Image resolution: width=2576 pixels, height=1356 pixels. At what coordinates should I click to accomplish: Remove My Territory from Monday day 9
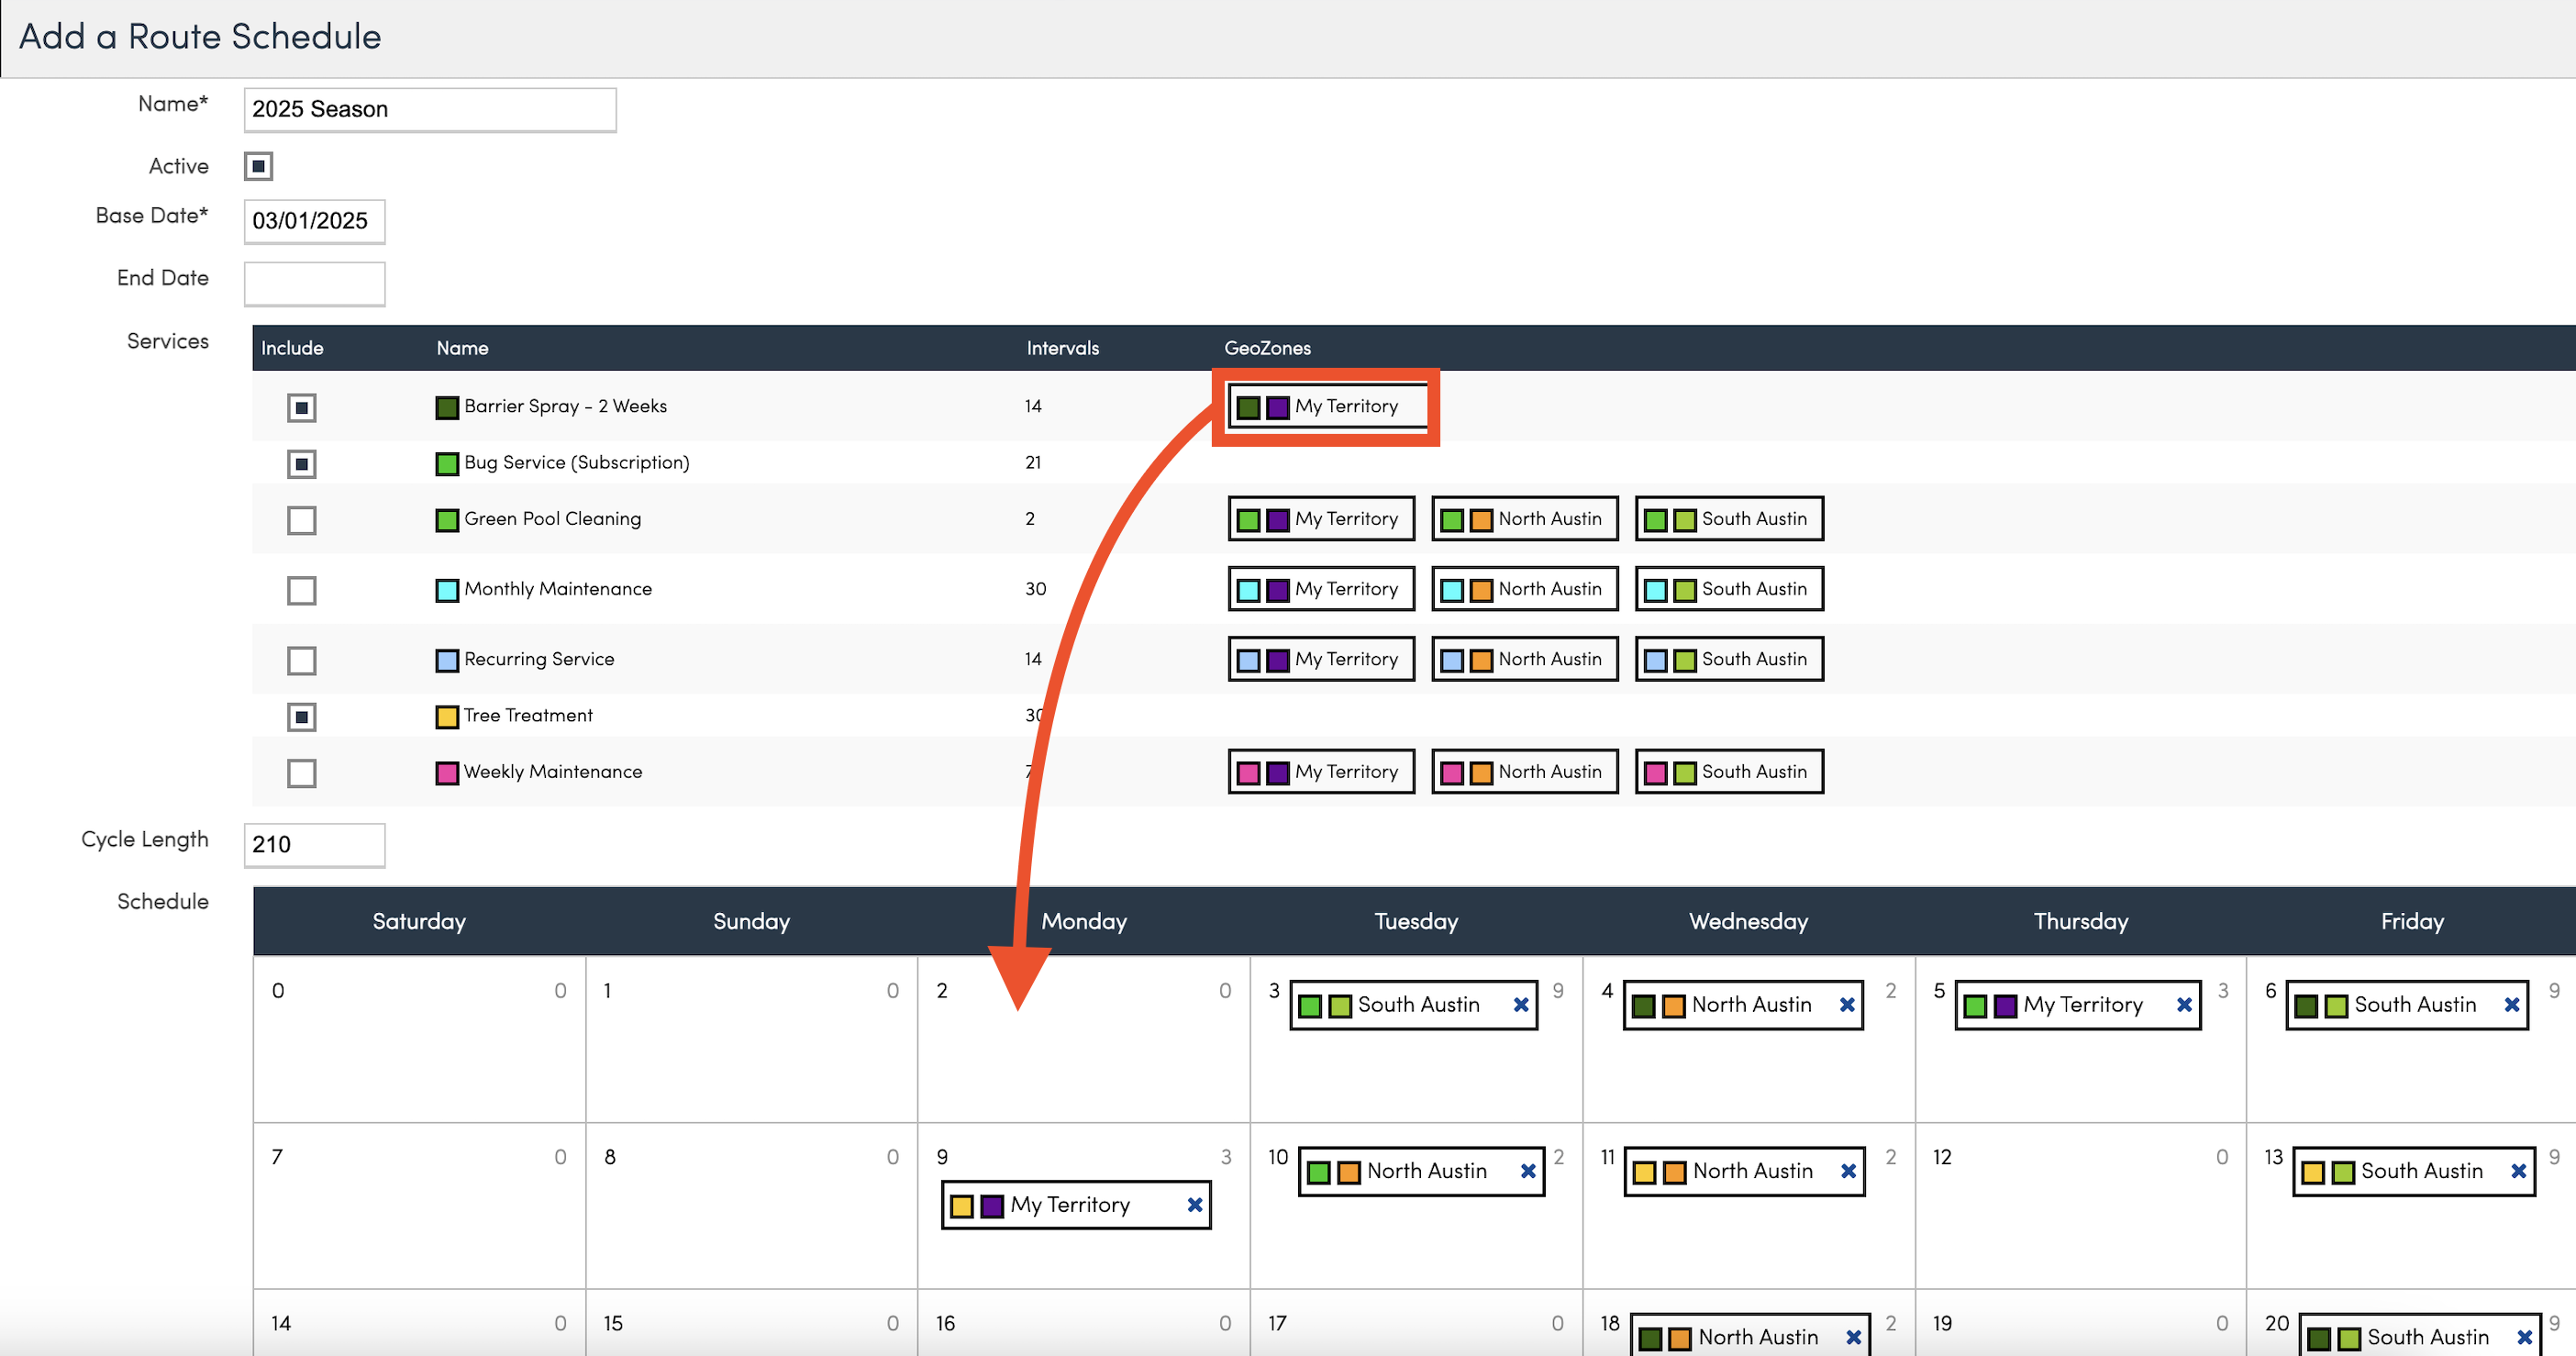tap(1194, 1204)
